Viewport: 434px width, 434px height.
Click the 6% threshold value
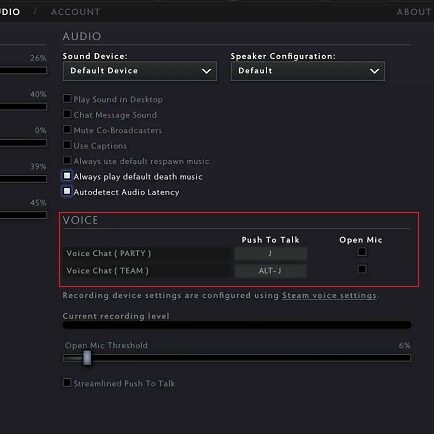click(x=404, y=346)
